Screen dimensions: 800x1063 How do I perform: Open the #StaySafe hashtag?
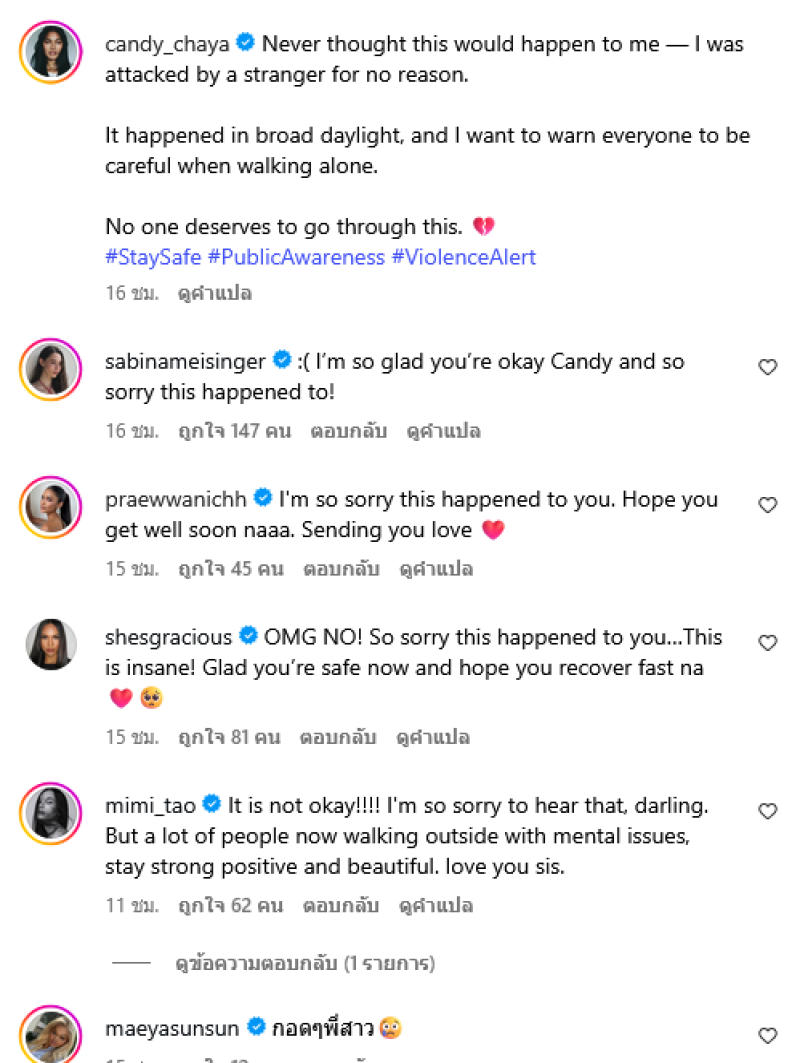click(153, 257)
